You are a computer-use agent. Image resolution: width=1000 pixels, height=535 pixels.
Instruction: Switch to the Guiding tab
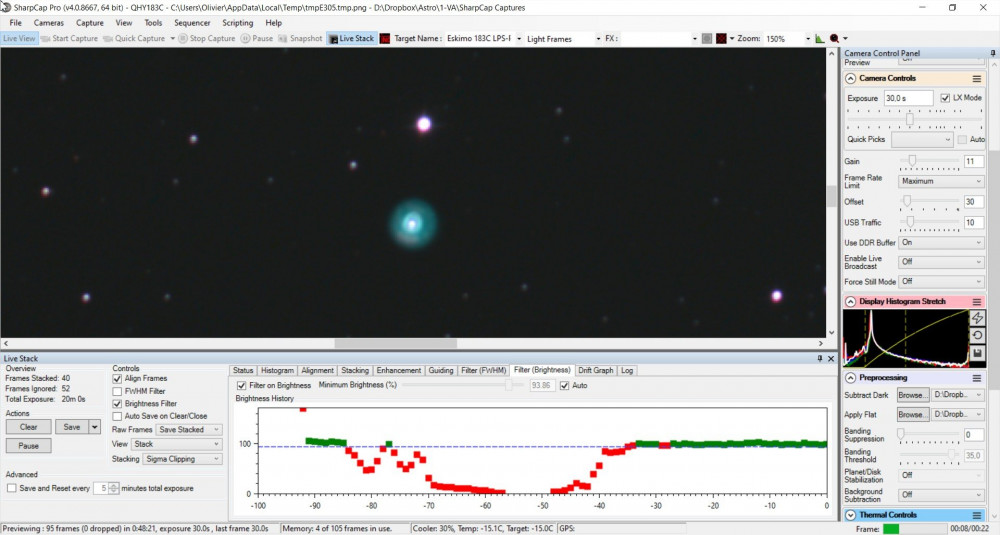441,370
